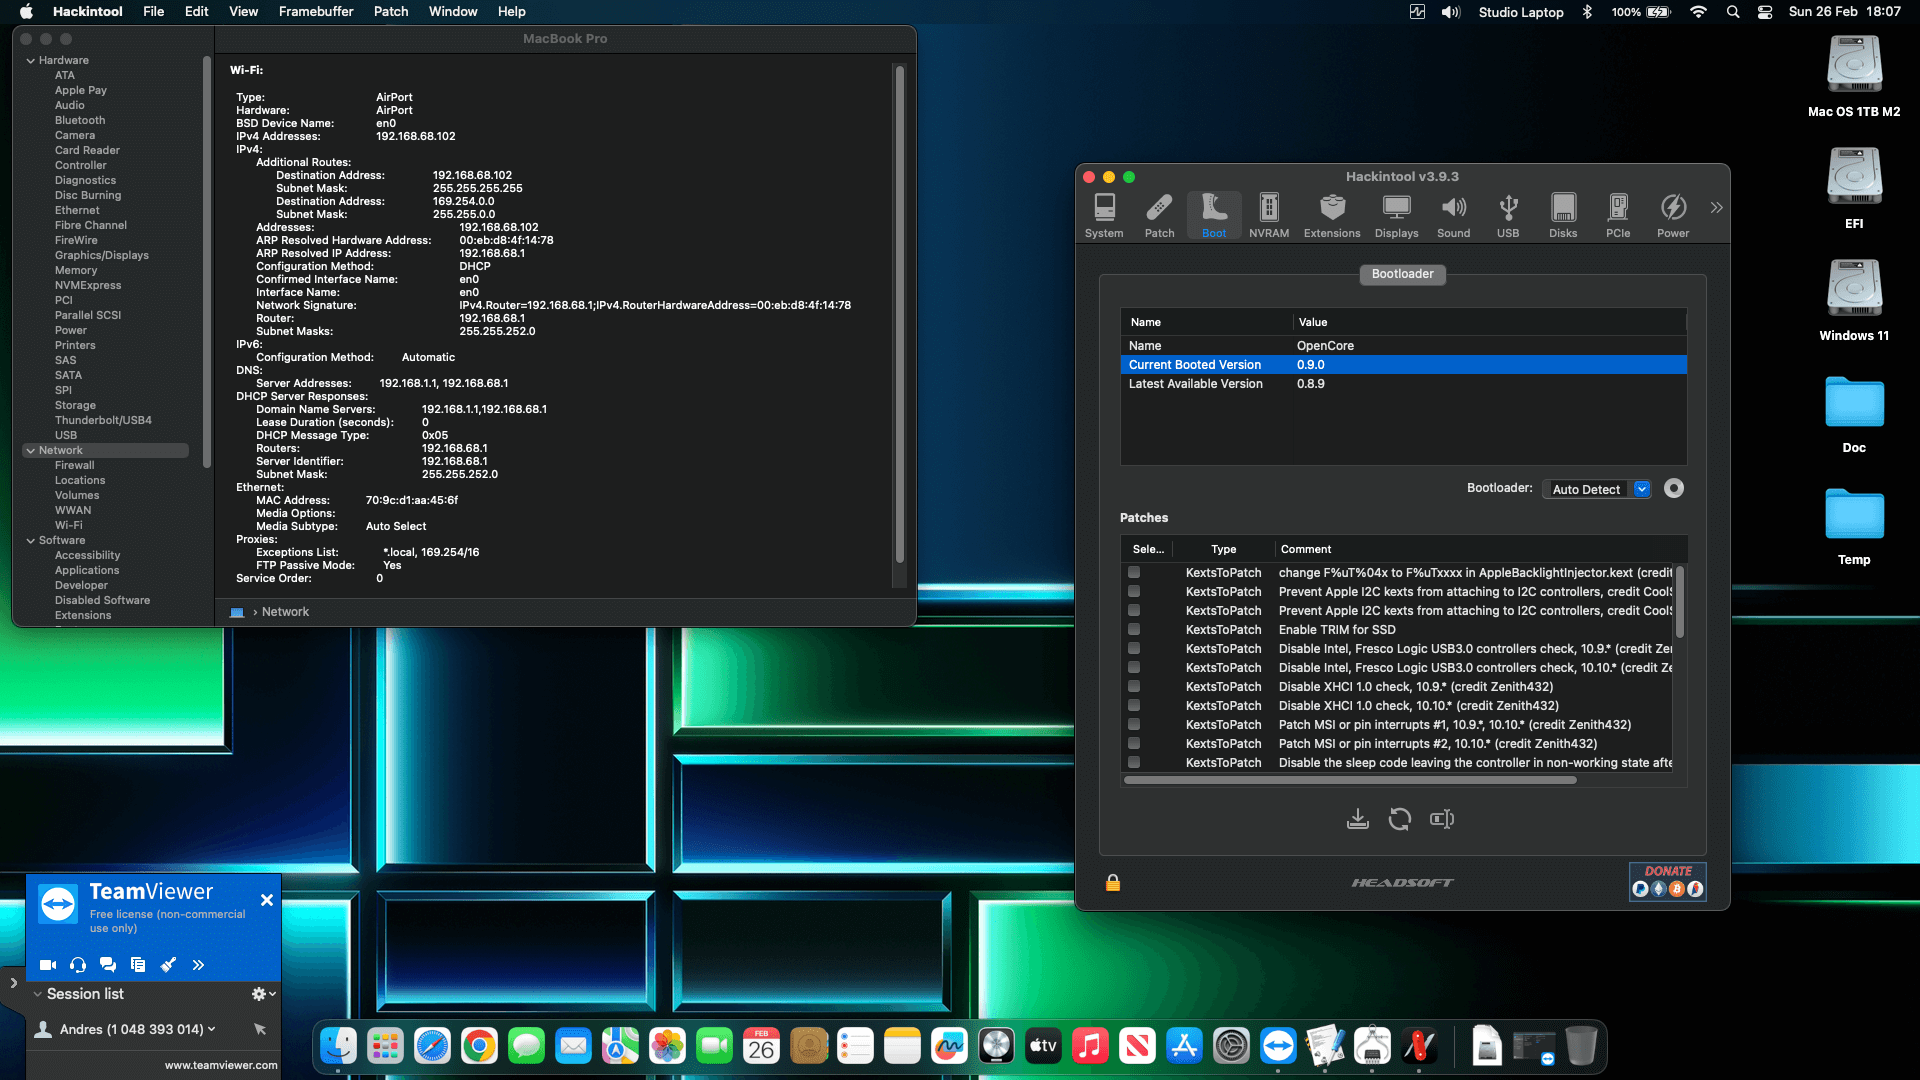
Task: Show more Hackintool toolbar items
Action: pyautogui.click(x=1716, y=208)
